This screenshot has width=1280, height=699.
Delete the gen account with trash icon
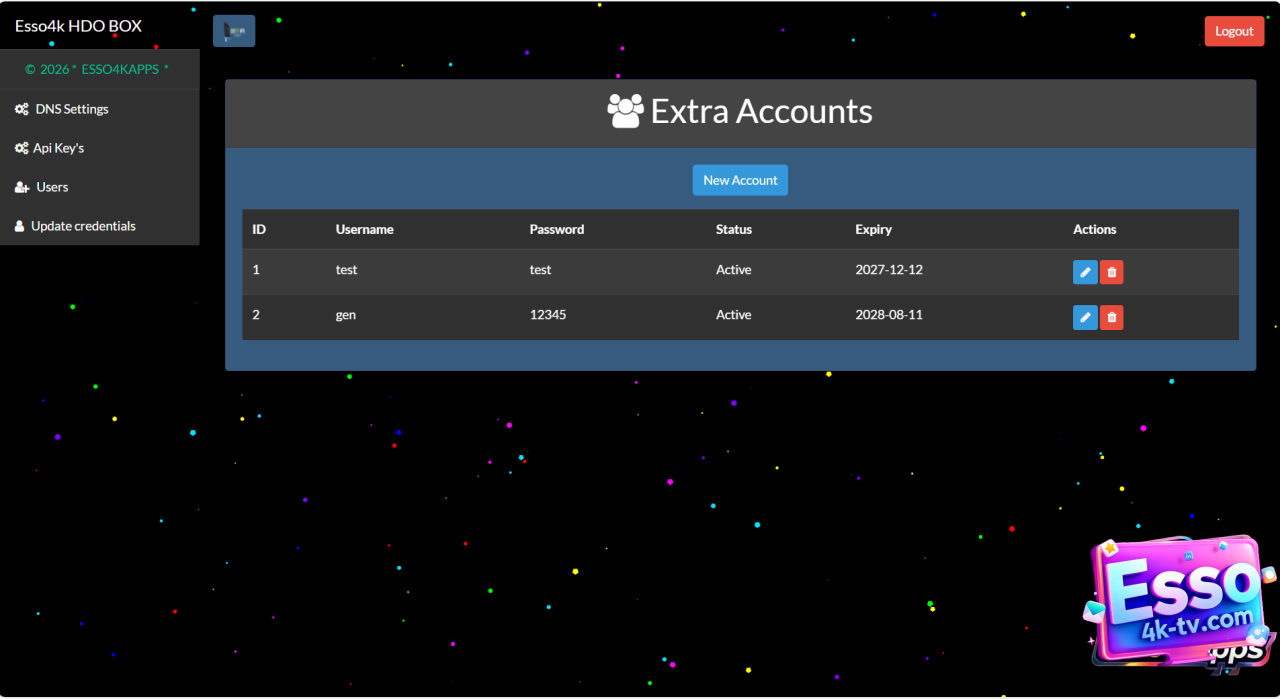pyautogui.click(x=1111, y=317)
